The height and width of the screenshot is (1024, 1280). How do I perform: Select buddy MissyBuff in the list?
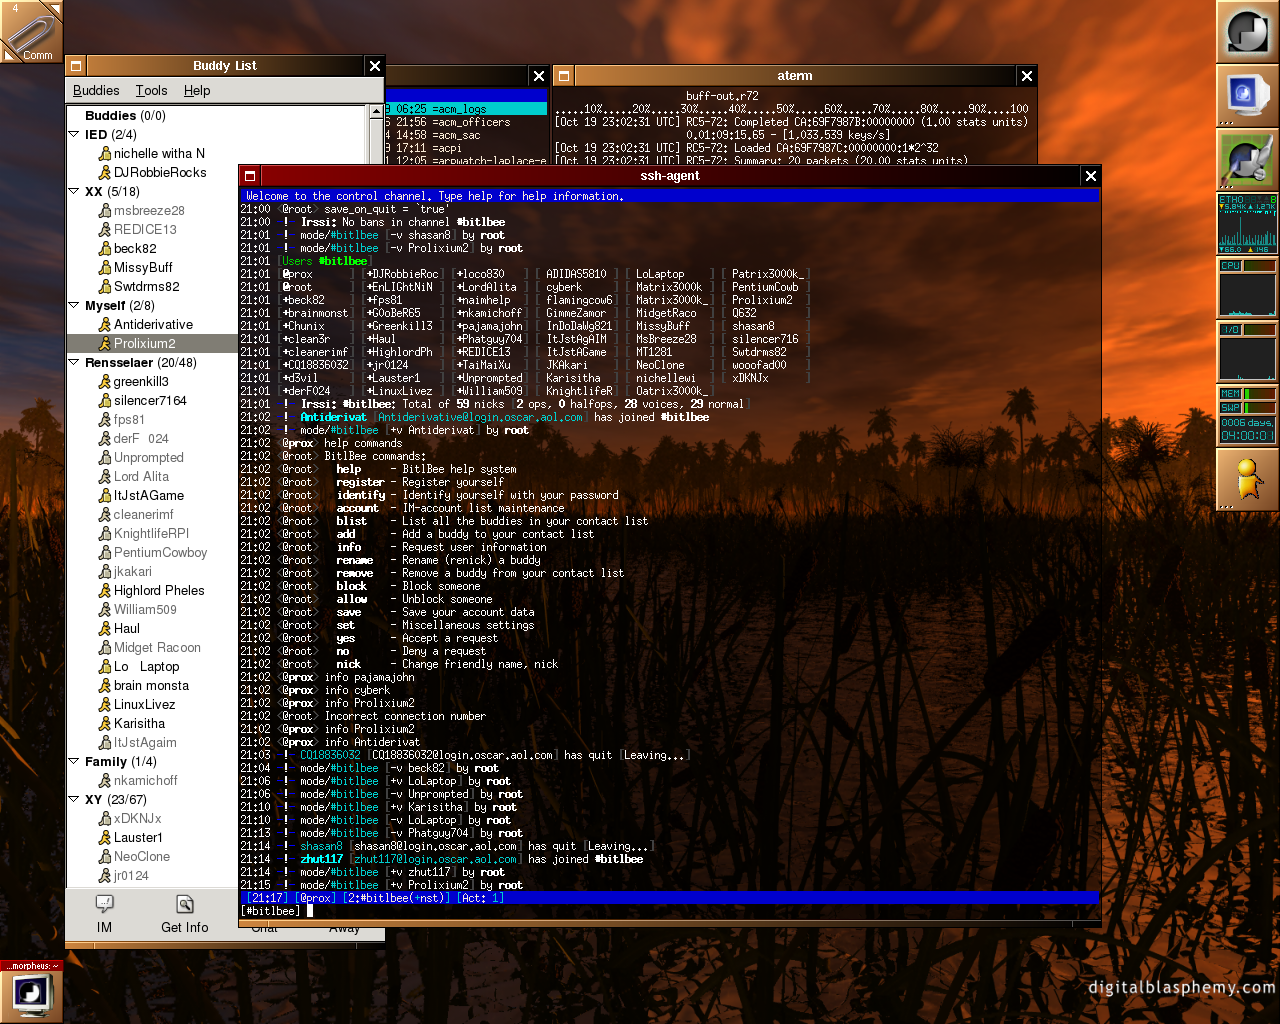coord(152,268)
